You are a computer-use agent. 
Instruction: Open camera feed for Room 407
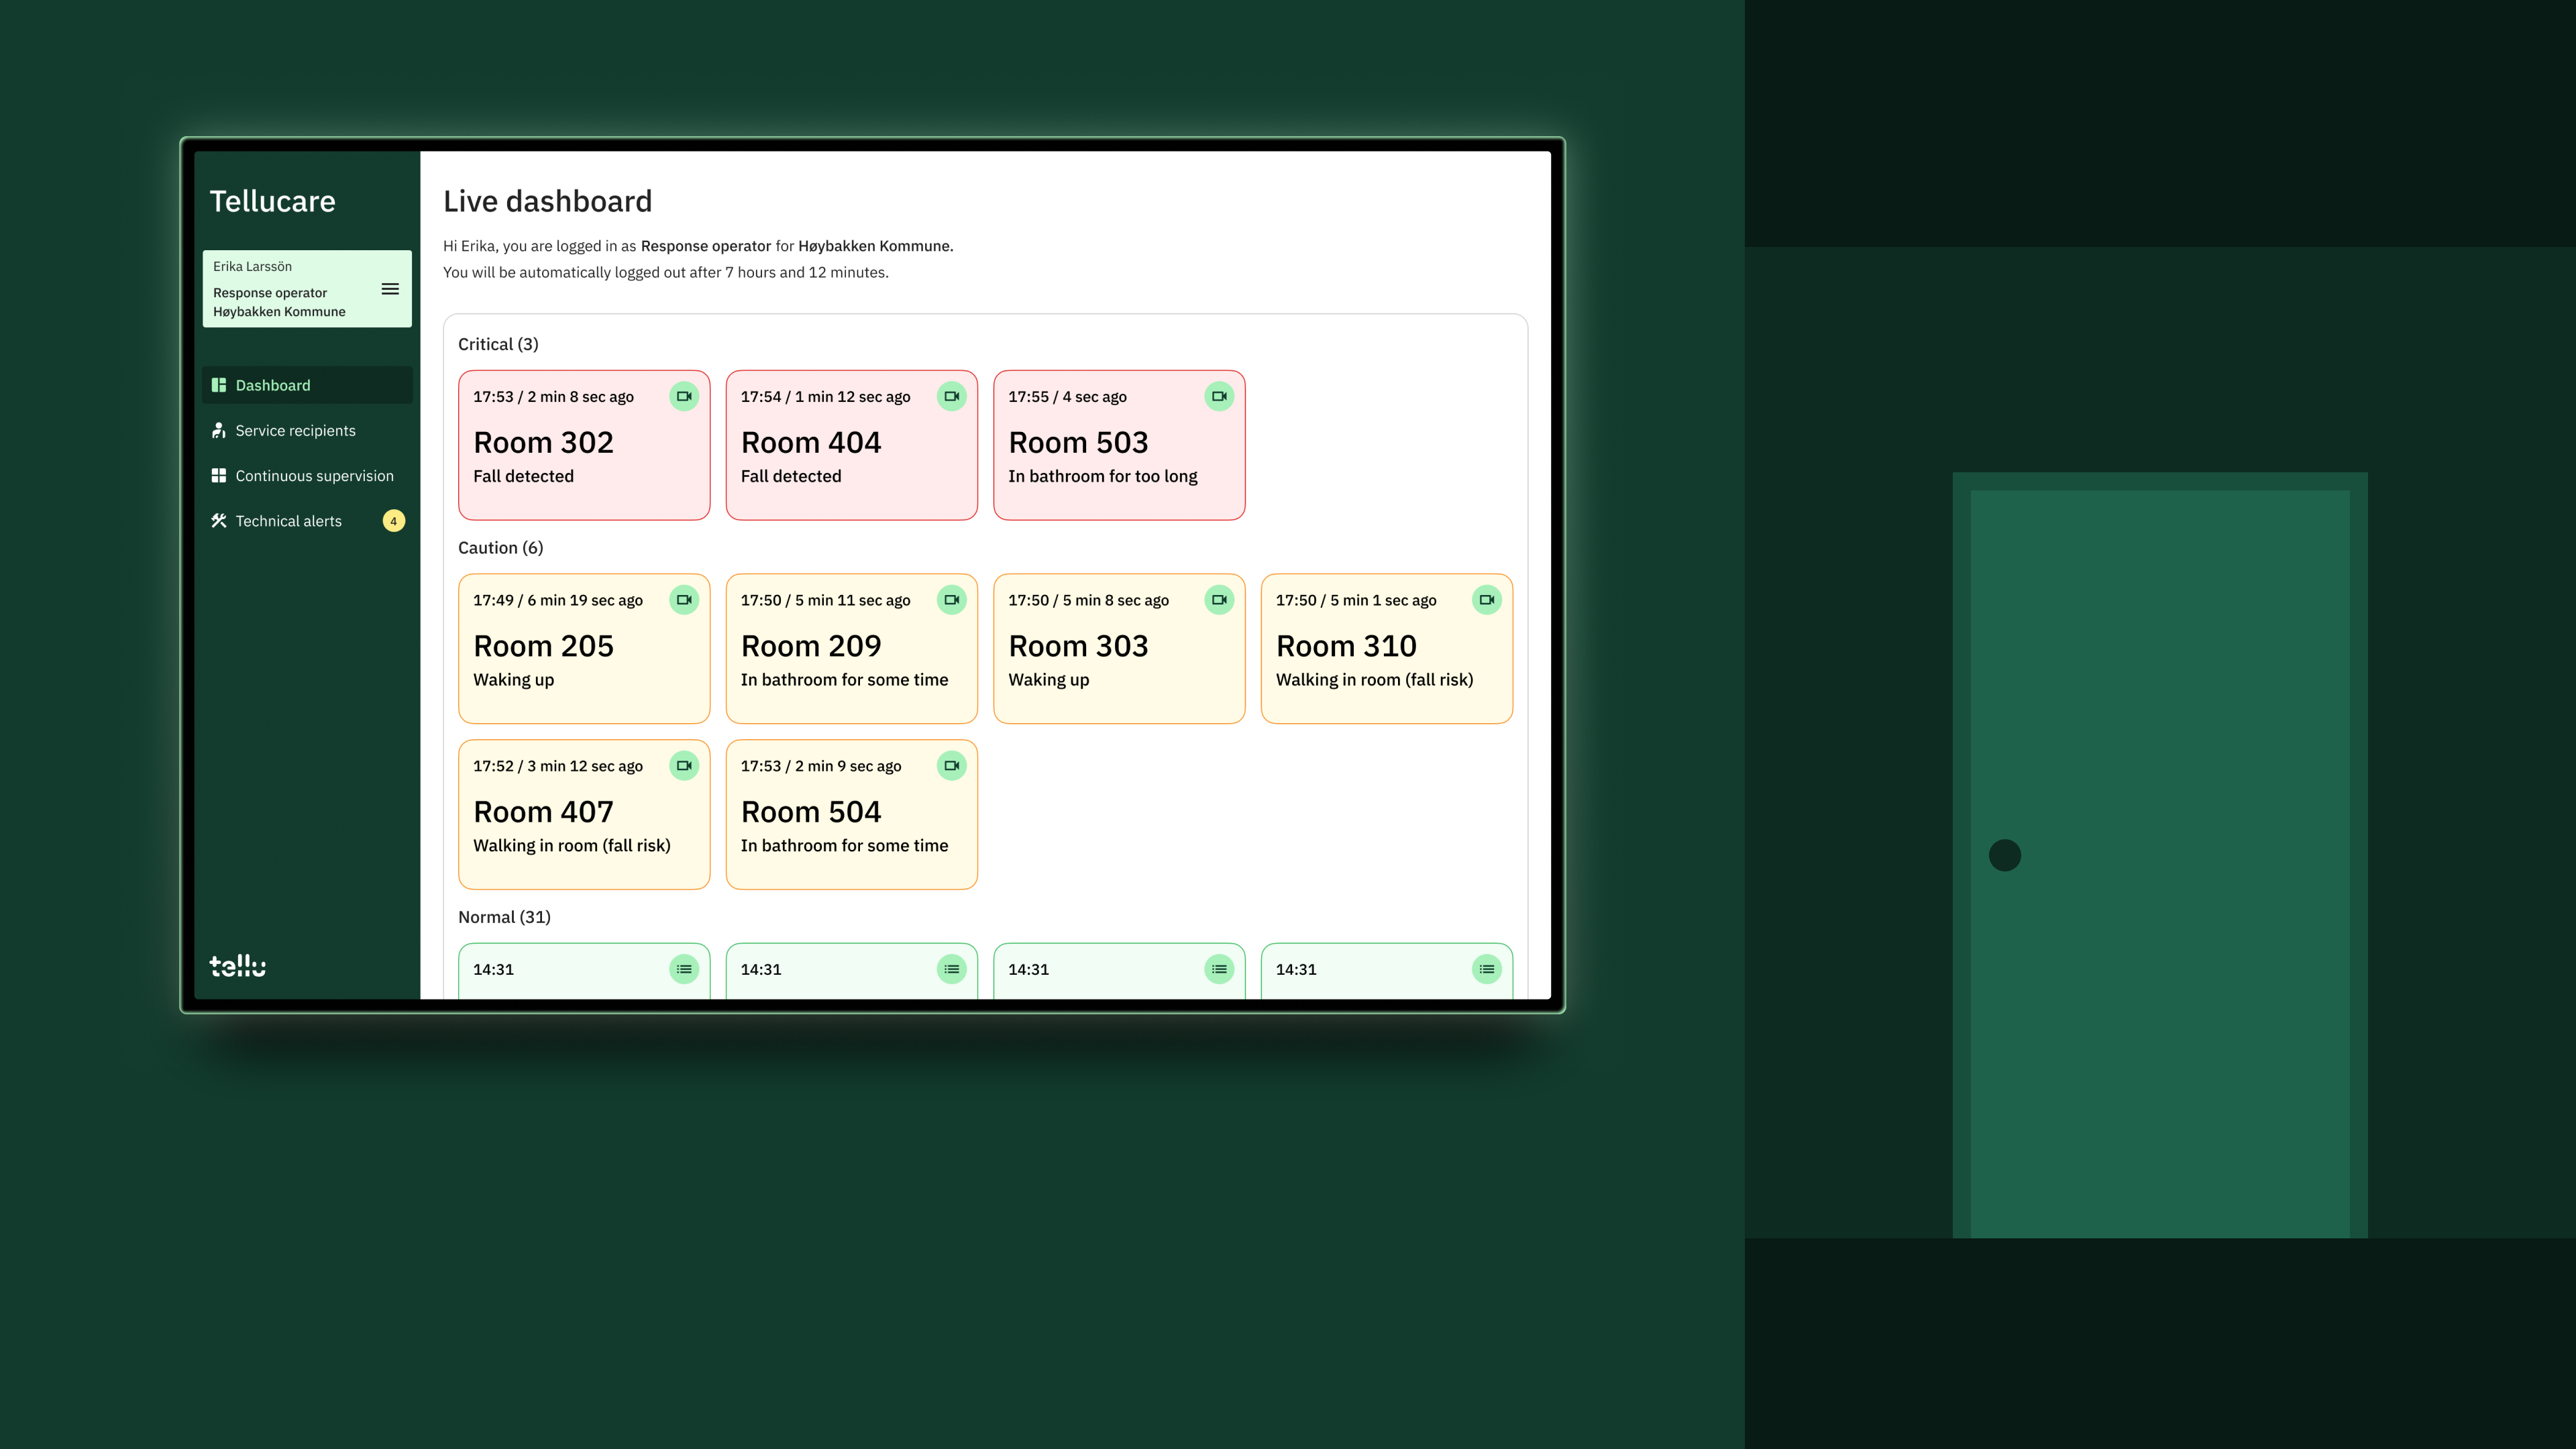(x=684, y=766)
